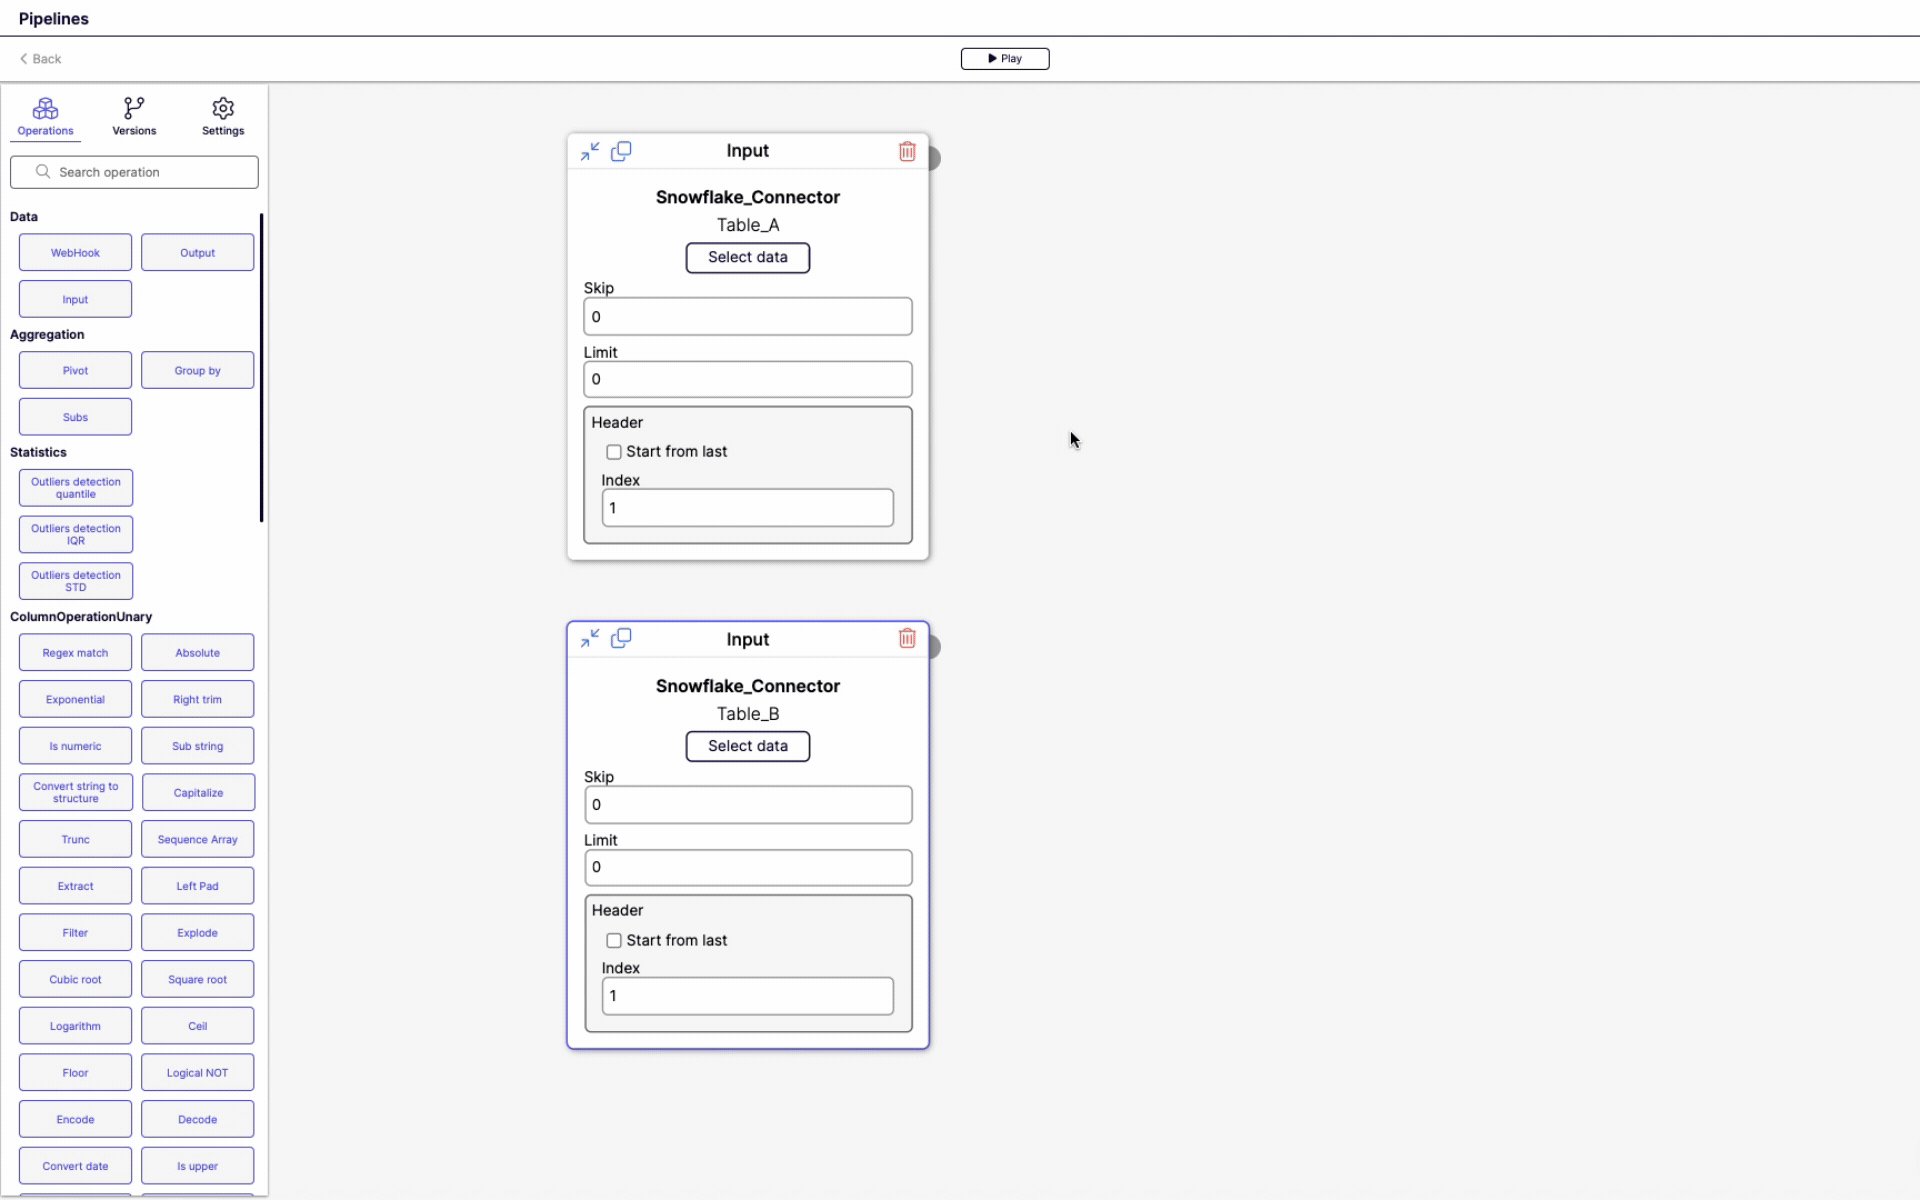Duplicate the Table_A Input node
The height and width of the screenshot is (1200, 1920).
pos(622,150)
